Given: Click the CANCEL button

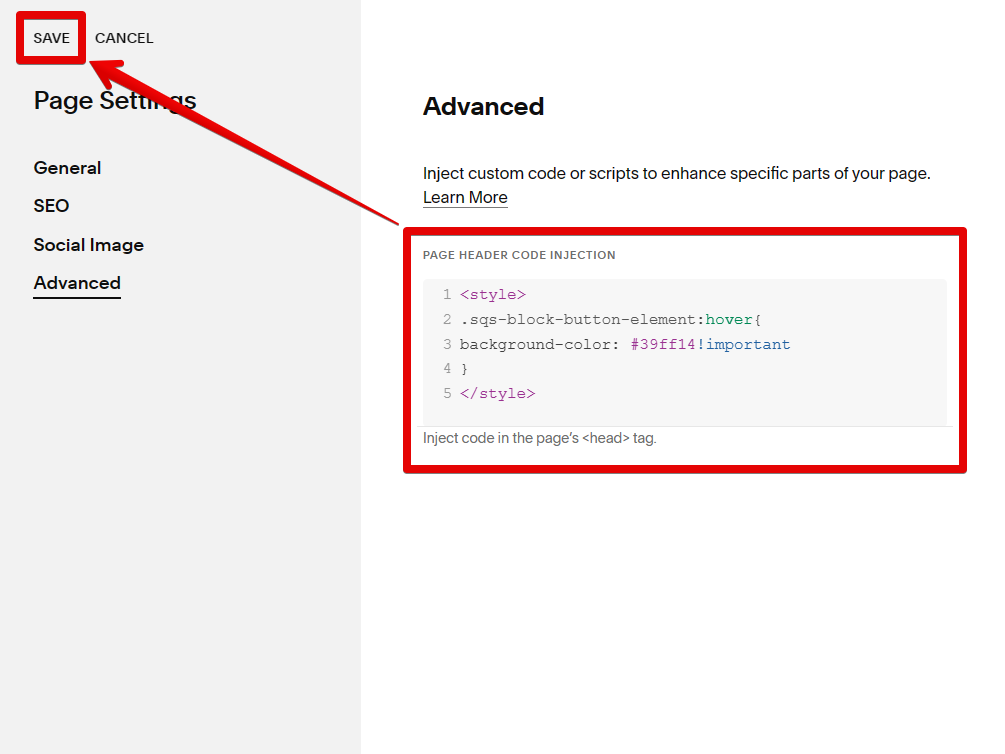Looking at the screenshot, I should pos(124,38).
